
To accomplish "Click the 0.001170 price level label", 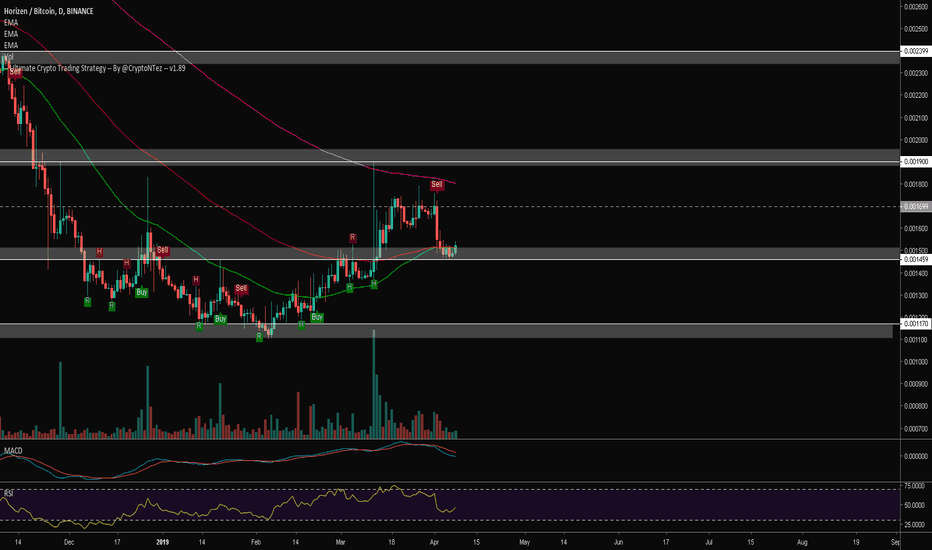I will point(916,324).
